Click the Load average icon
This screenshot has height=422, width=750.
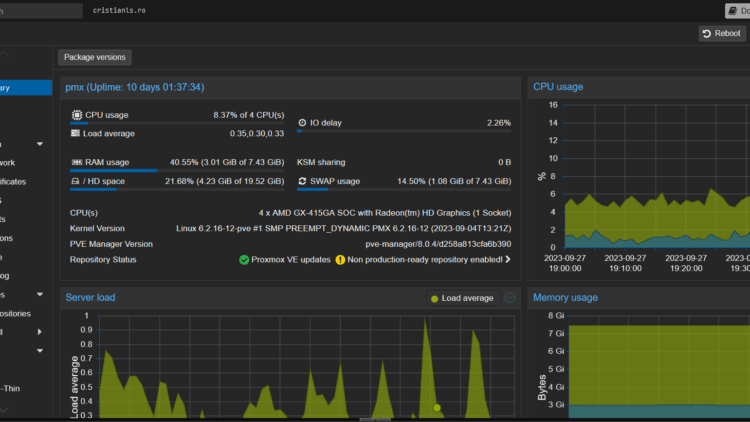point(75,133)
